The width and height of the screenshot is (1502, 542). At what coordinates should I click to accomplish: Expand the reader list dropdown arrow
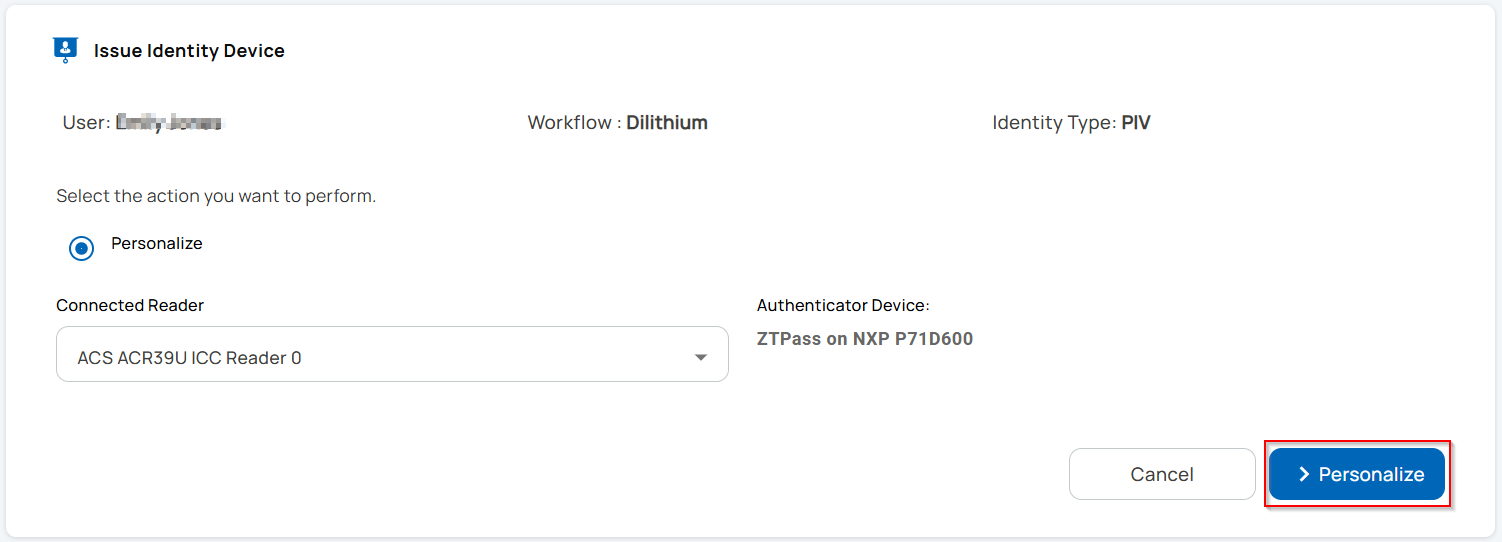[701, 358]
